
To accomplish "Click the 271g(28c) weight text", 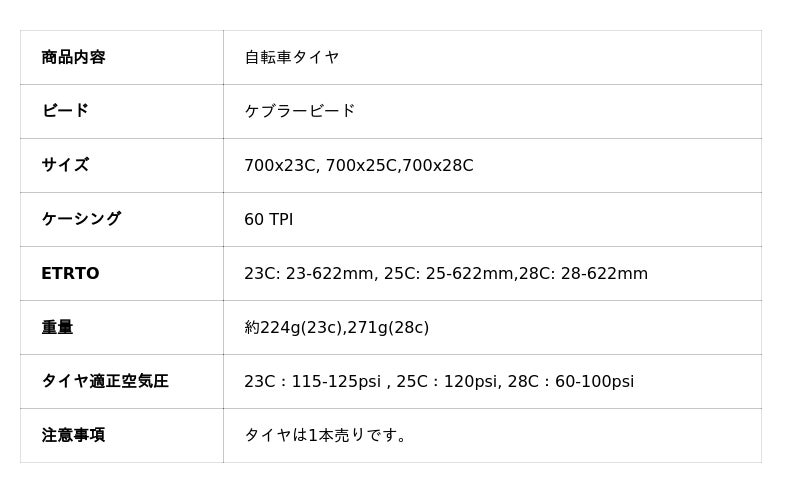I will [x=388, y=327].
